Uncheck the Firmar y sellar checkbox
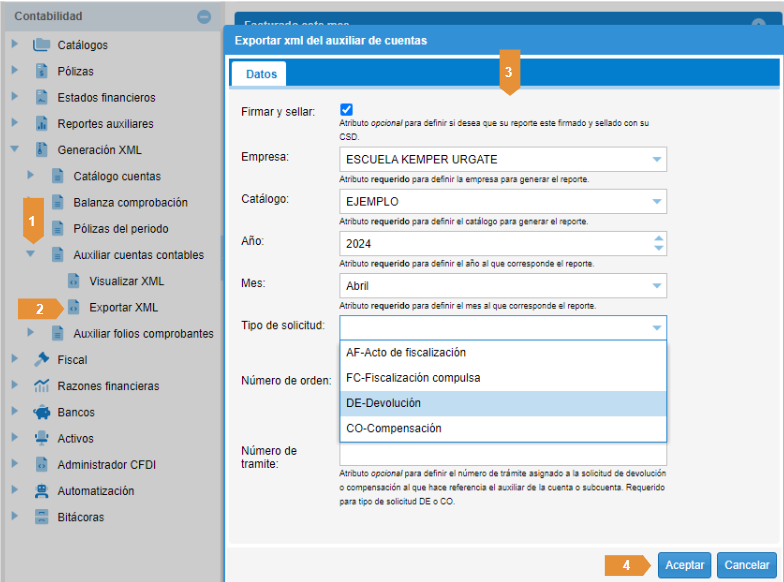Image resolution: width=784 pixels, height=582 pixels. [347, 109]
